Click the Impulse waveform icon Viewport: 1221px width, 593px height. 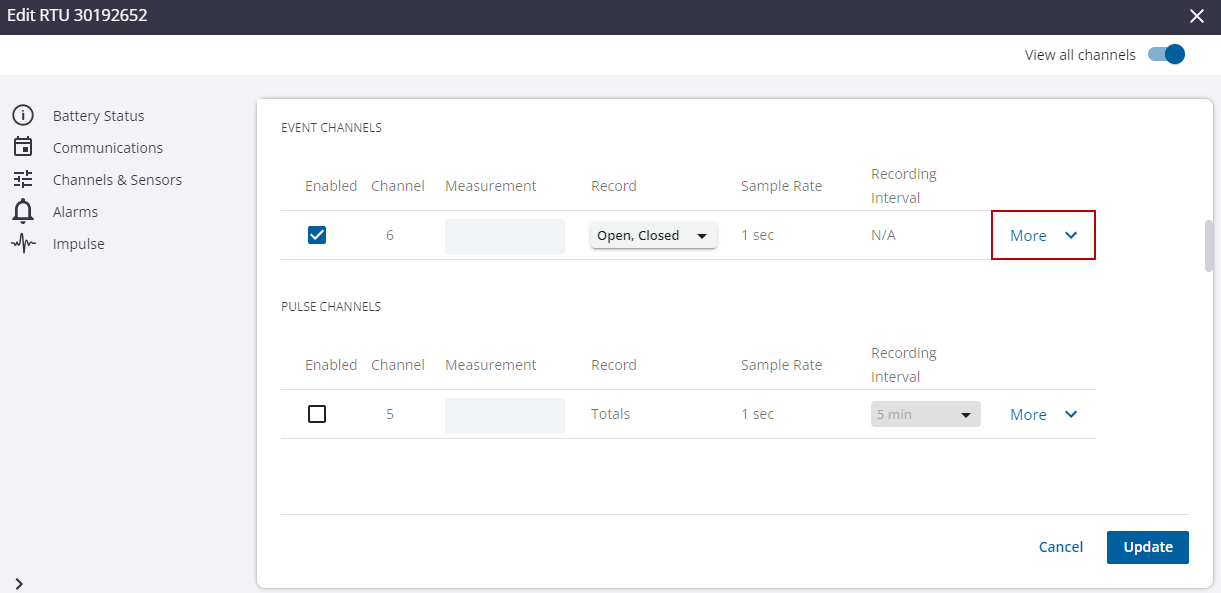23,243
